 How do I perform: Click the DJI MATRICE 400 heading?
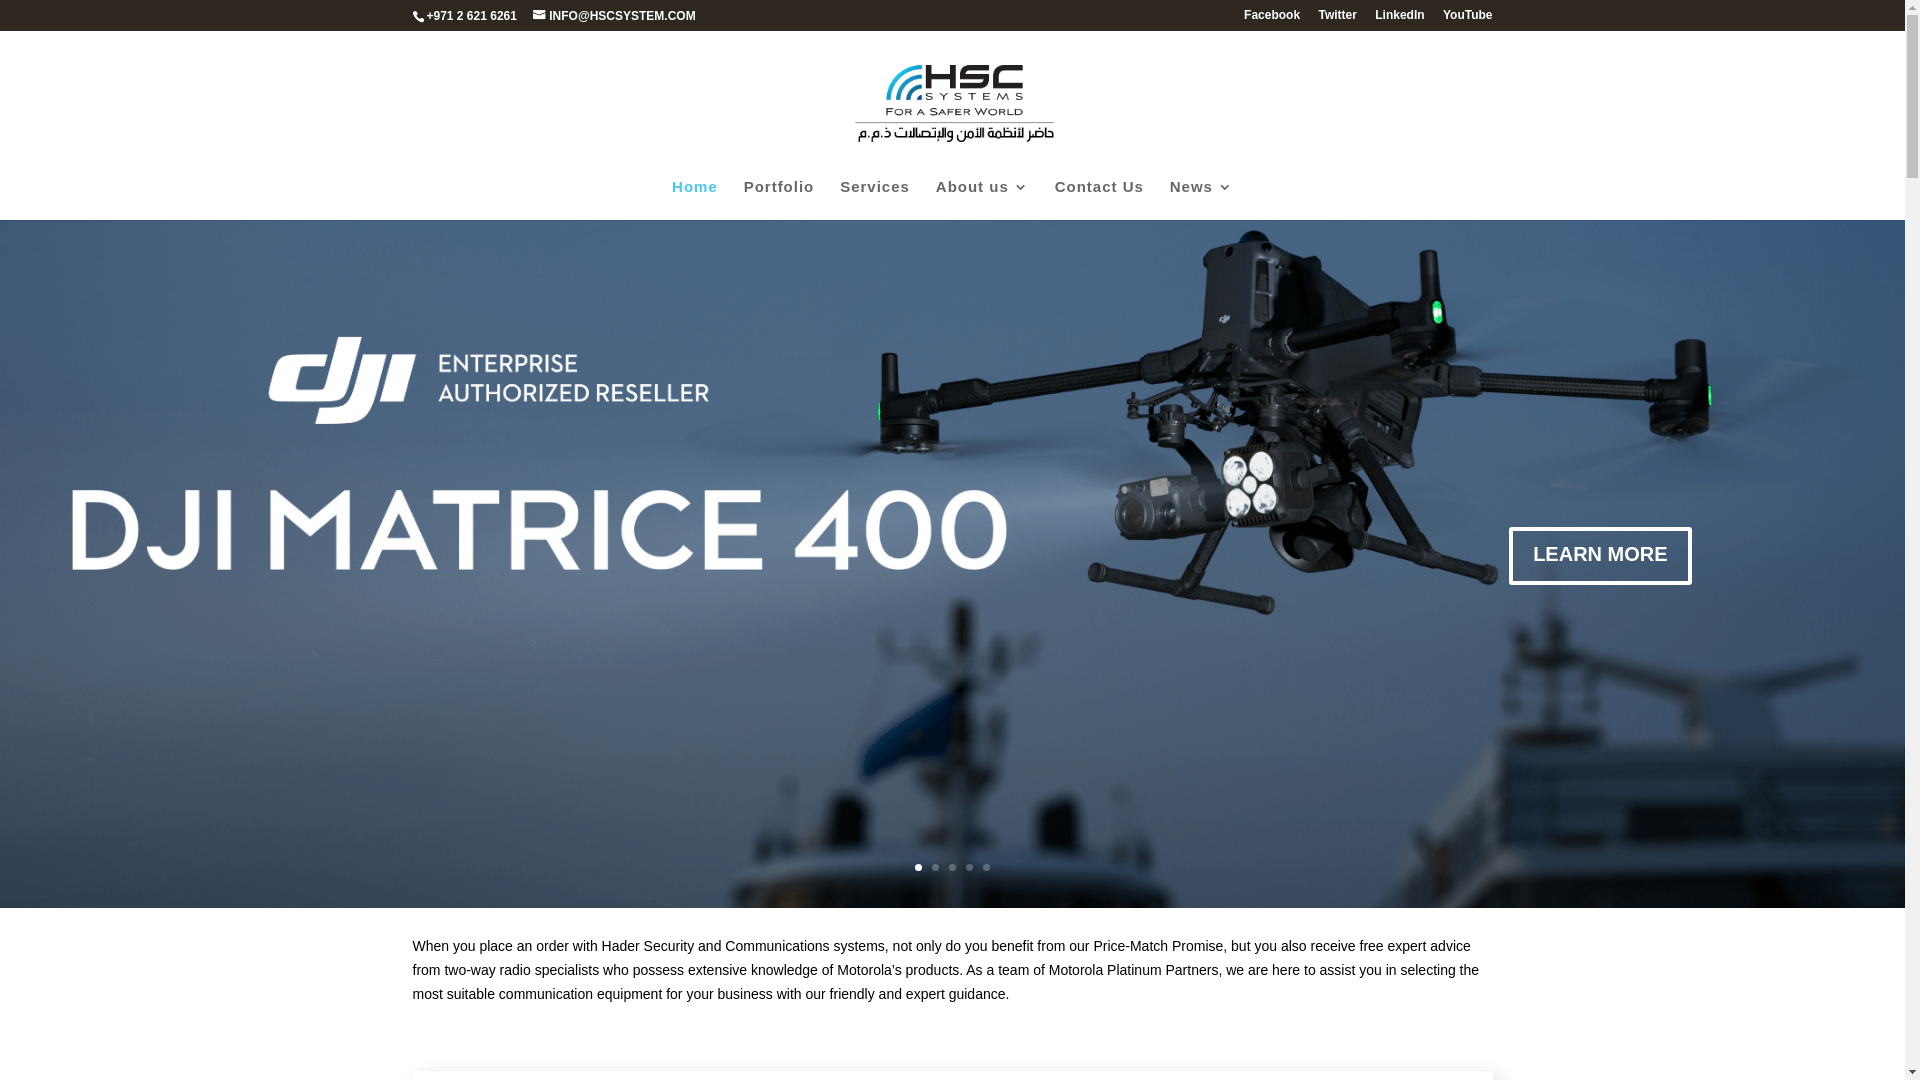539,530
